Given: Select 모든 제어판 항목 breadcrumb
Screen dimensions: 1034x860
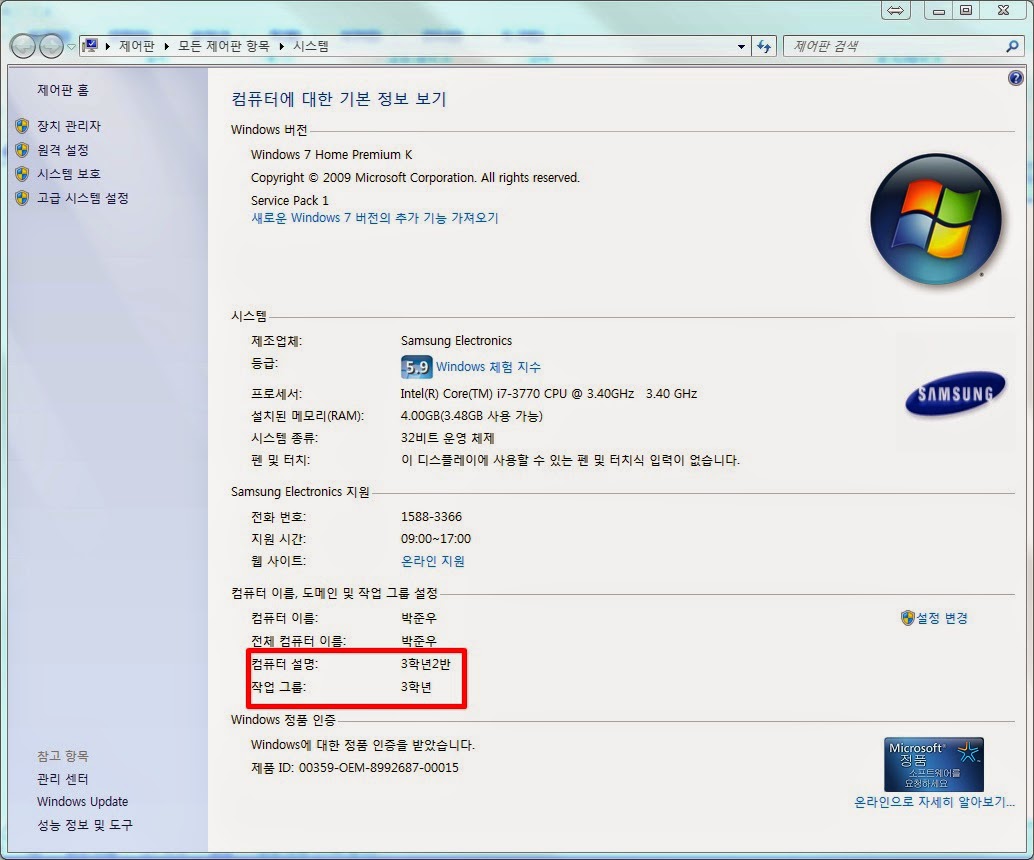Looking at the screenshot, I should pyautogui.click(x=224, y=46).
